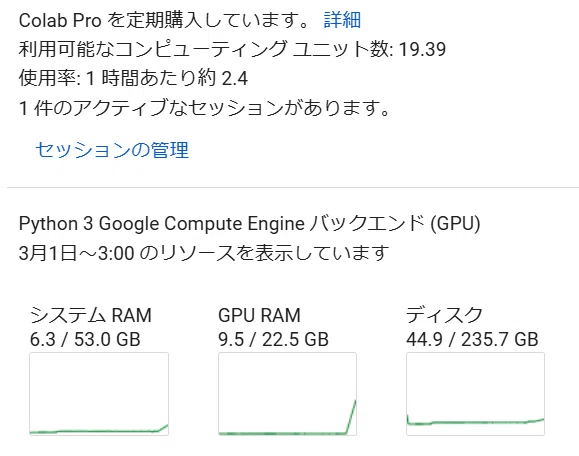Select the システム RAM usage graph

pos(99,394)
